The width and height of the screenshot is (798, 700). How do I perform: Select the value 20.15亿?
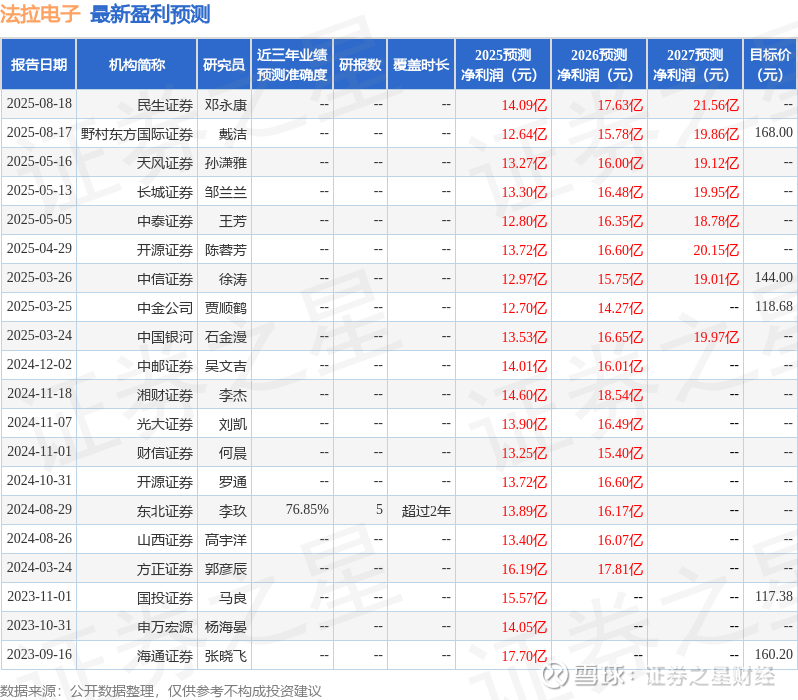[x=716, y=250]
